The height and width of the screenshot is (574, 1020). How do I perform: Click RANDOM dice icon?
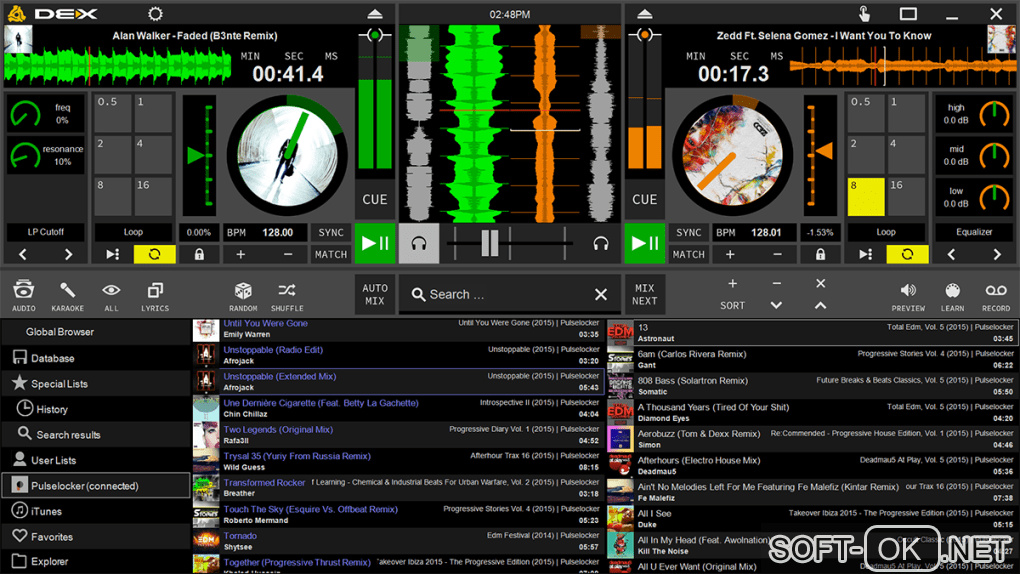point(243,295)
